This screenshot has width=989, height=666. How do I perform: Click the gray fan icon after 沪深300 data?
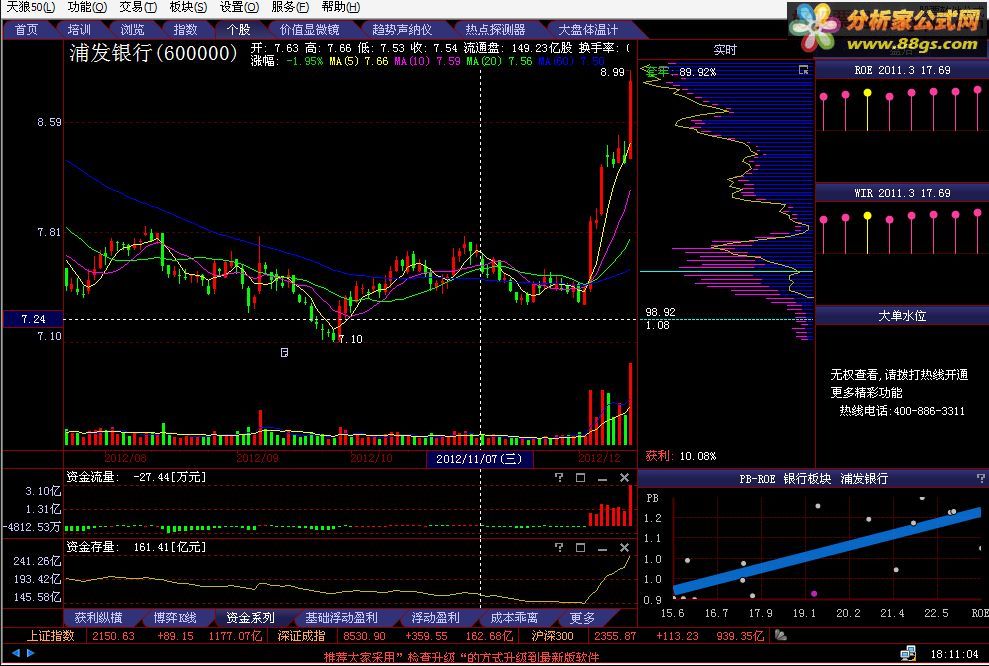(x=781, y=636)
